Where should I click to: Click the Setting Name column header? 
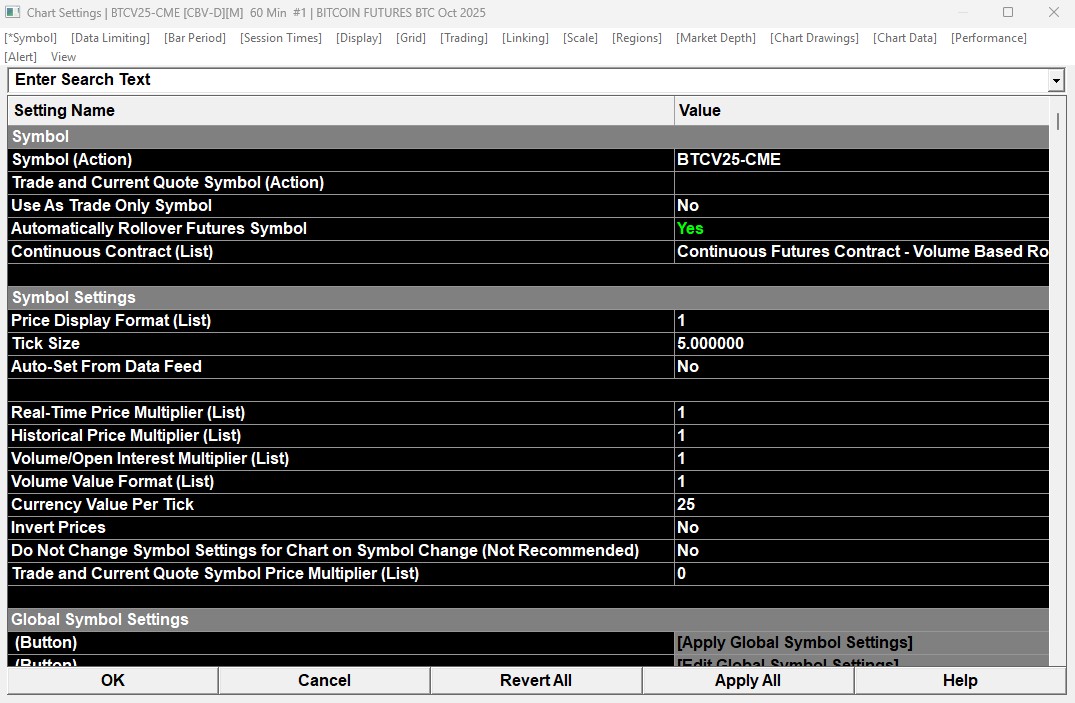pos(341,110)
